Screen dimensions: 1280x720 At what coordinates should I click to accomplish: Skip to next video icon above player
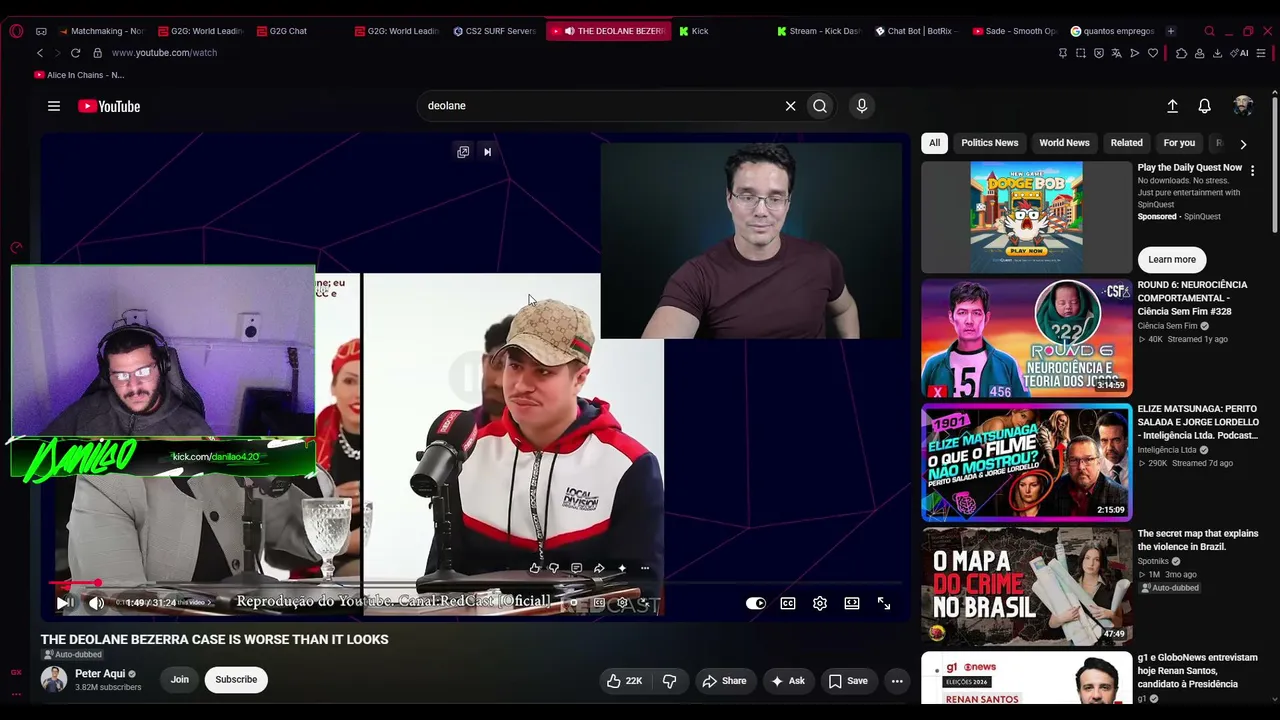[487, 152]
